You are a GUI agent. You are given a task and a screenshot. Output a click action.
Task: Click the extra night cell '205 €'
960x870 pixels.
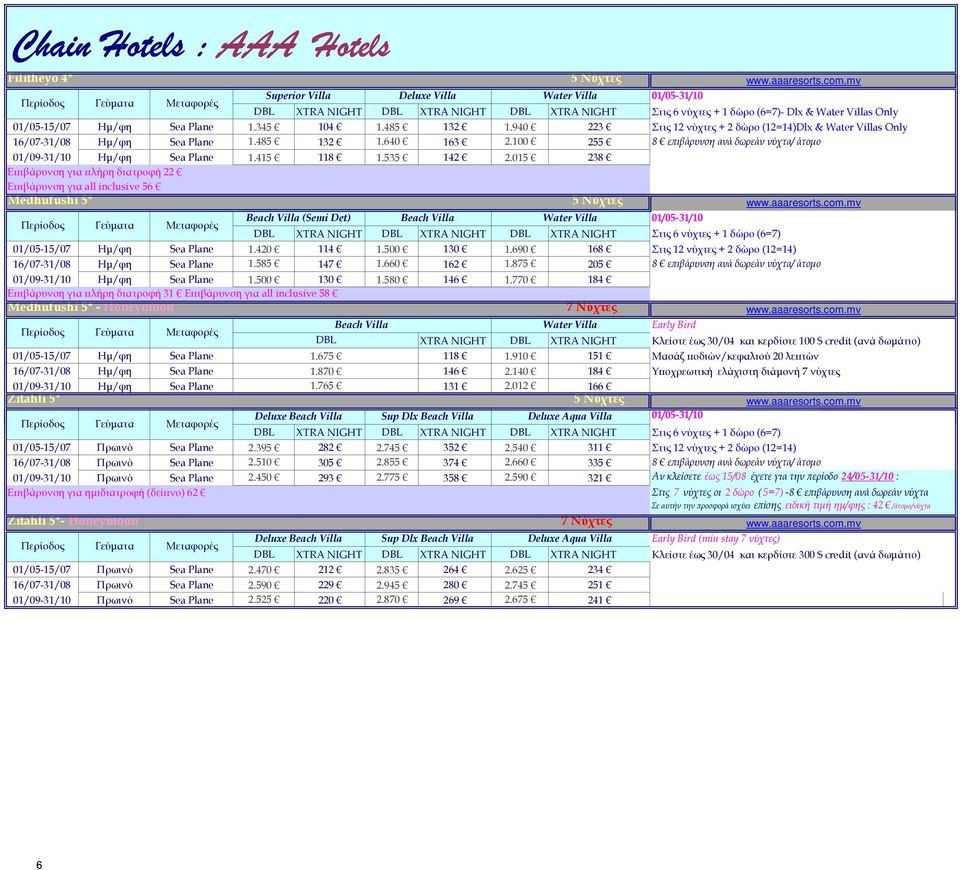[599, 264]
